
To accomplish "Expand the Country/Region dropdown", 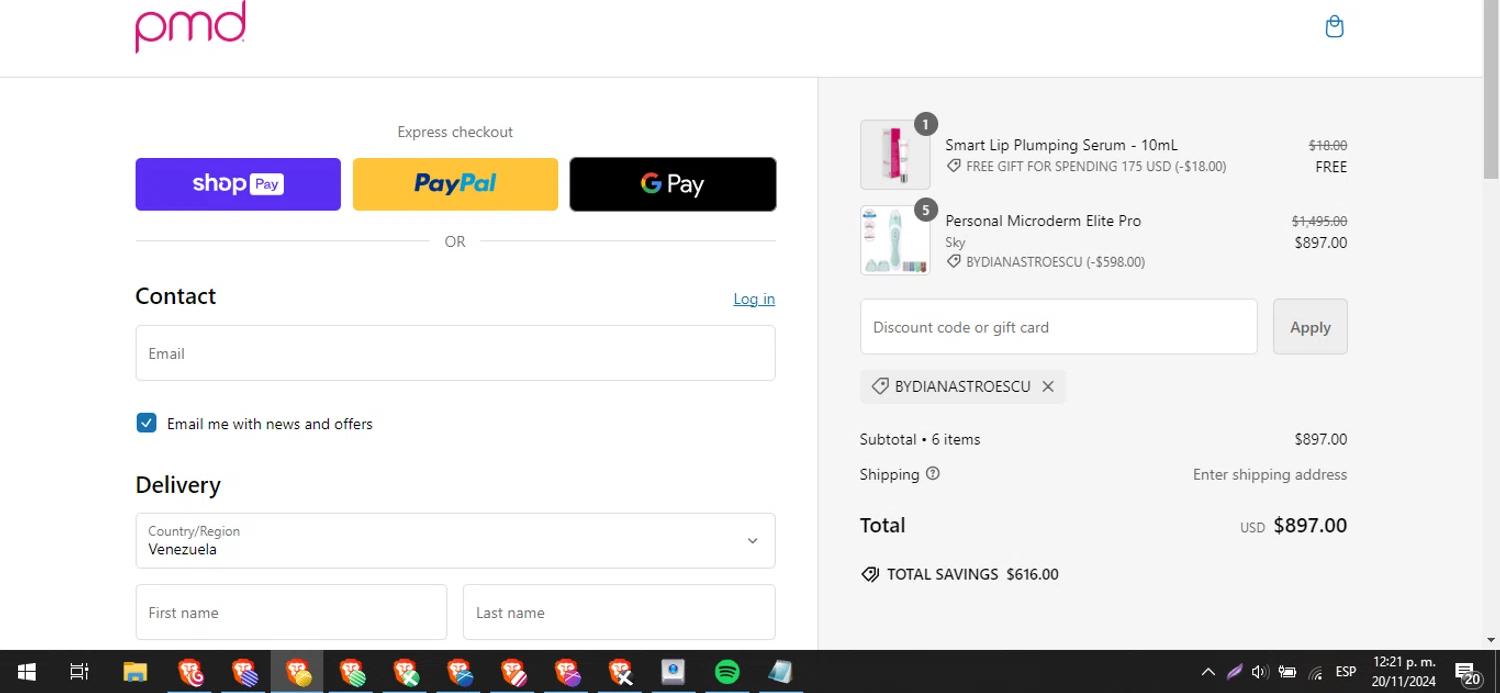I will point(455,541).
